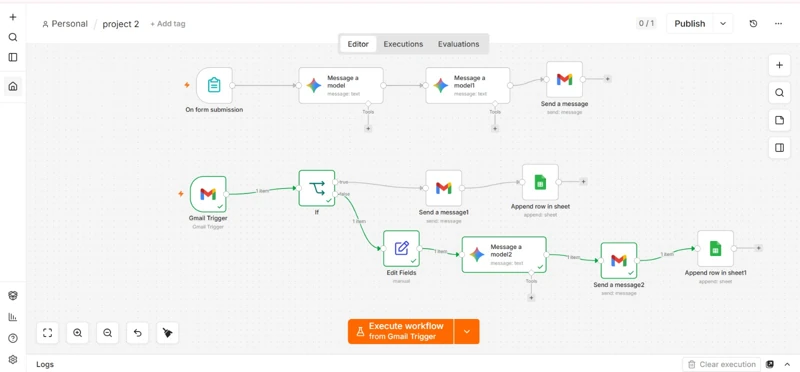Screen dimensions: 800x372
Task: Add node after Append row in sheet
Action: (583, 182)
